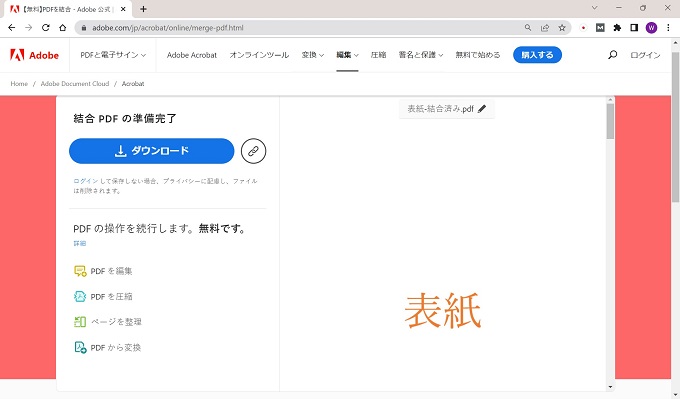Go to Adobe Document Cloud breadcrumb
Screen dimensions: 680x399
[75, 84]
